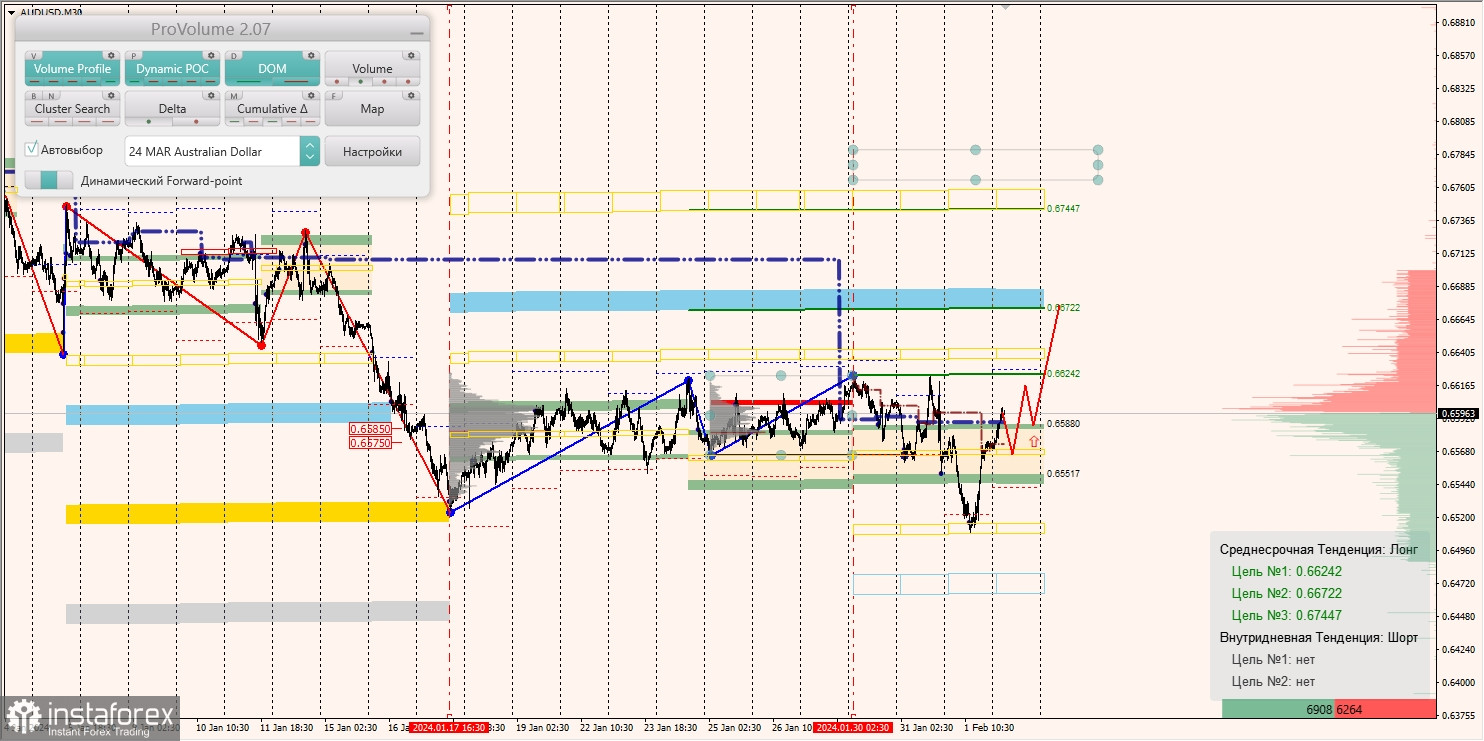Click the 2024.01.17 16:30 date marker
Viewport: 1484px width, 741px height.
[449, 728]
